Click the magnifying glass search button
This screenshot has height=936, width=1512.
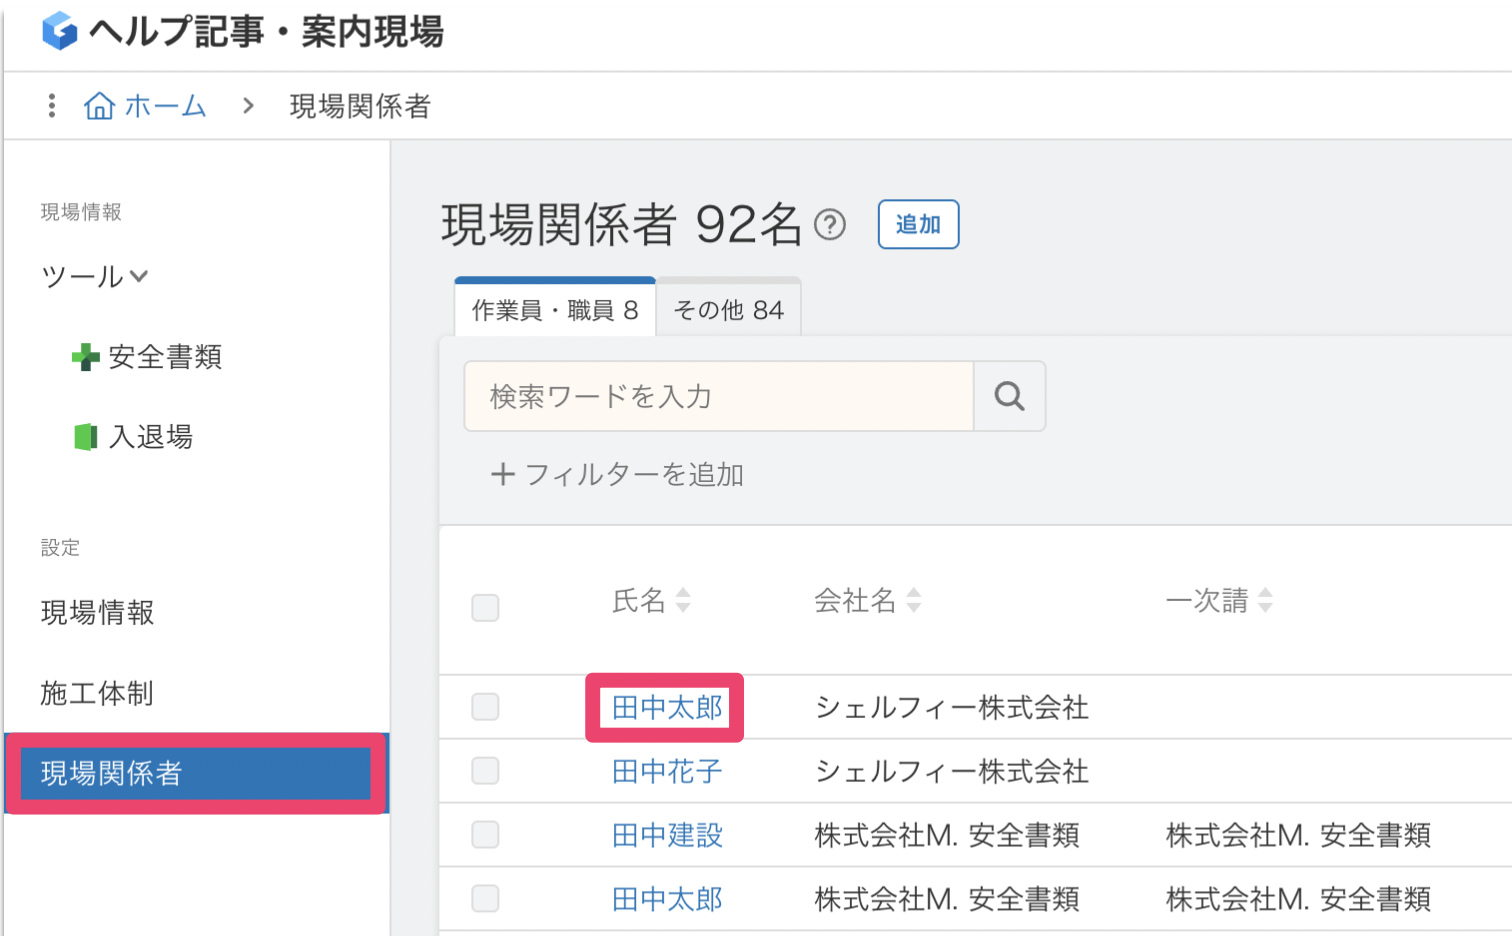pyautogui.click(x=1009, y=396)
